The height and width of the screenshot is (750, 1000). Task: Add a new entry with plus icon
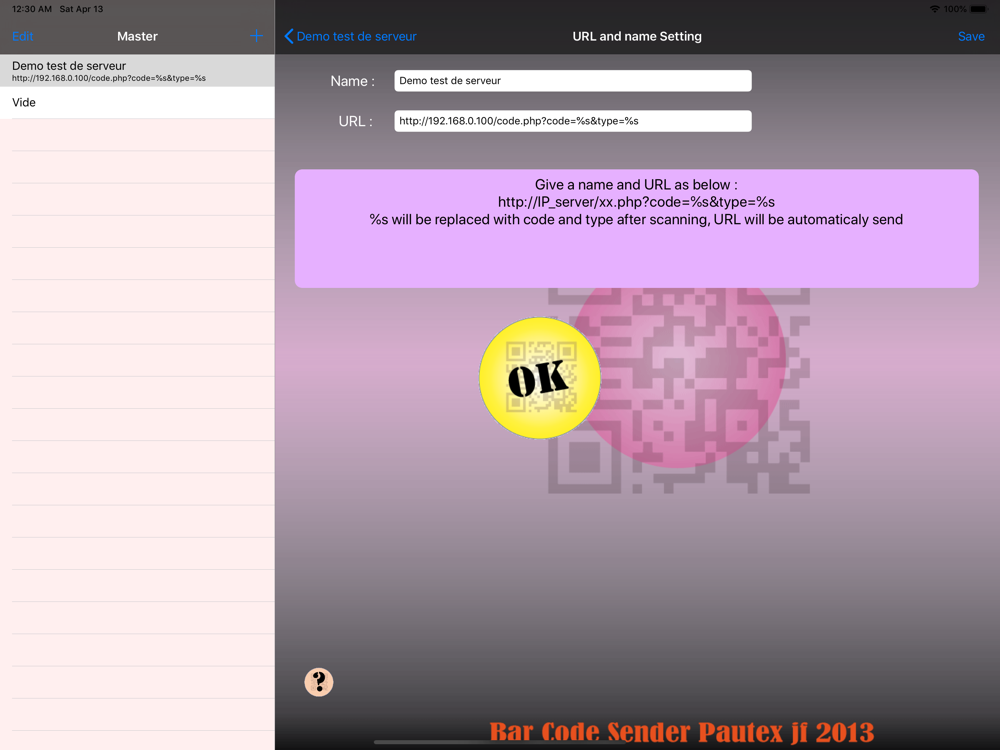coord(256,36)
